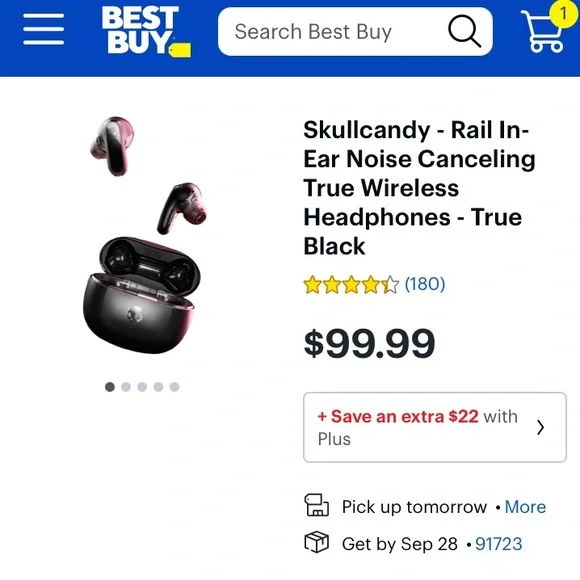This screenshot has height=580, width=580.
Task: Open the Save an extra $22 with Plus offer
Action: click(435, 427)
